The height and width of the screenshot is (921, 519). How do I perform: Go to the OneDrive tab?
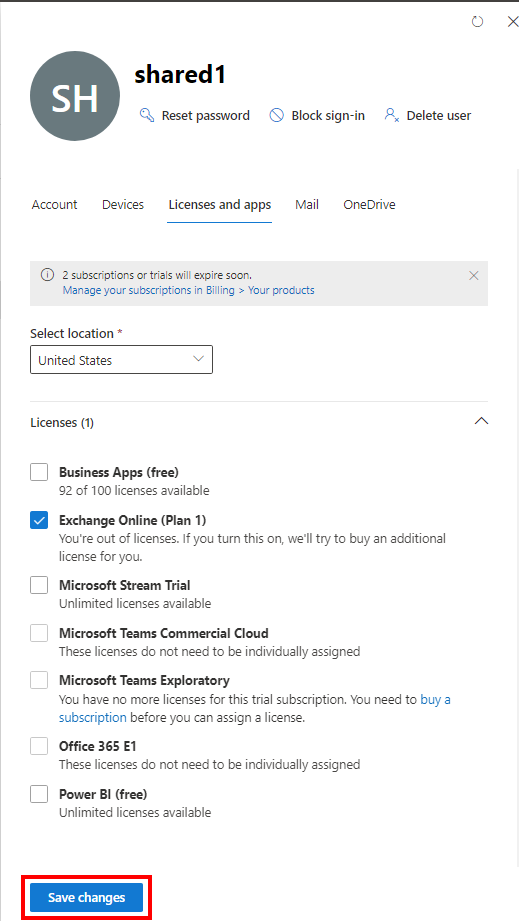tap(369, 204)
